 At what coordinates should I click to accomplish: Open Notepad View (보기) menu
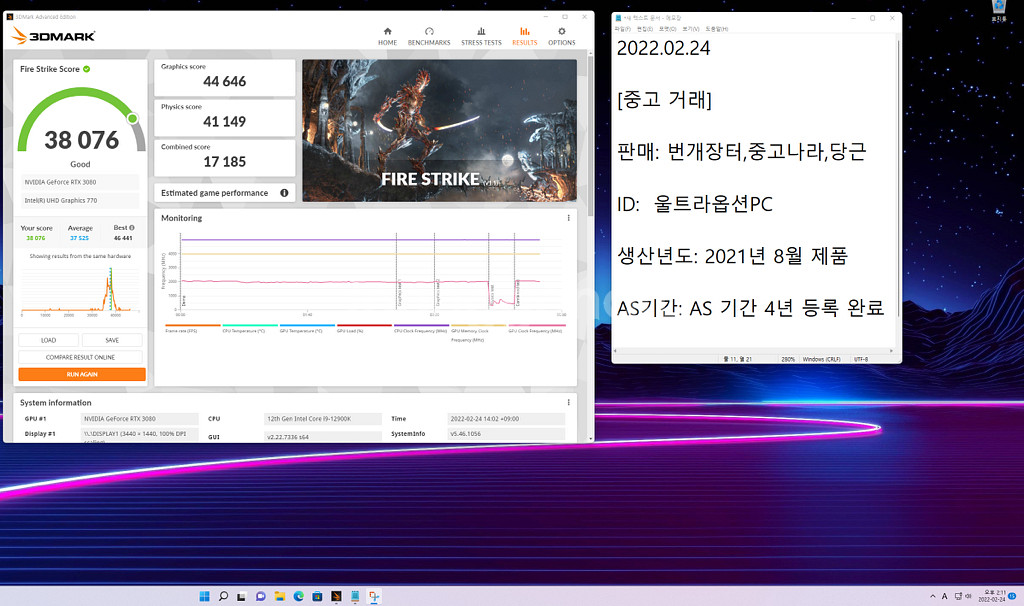[x=690, y=29]
